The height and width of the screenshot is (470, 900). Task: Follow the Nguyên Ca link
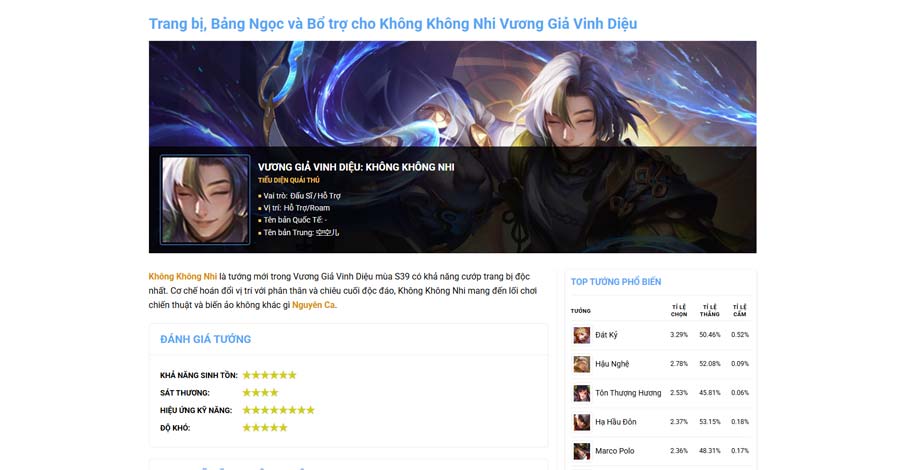313,305
